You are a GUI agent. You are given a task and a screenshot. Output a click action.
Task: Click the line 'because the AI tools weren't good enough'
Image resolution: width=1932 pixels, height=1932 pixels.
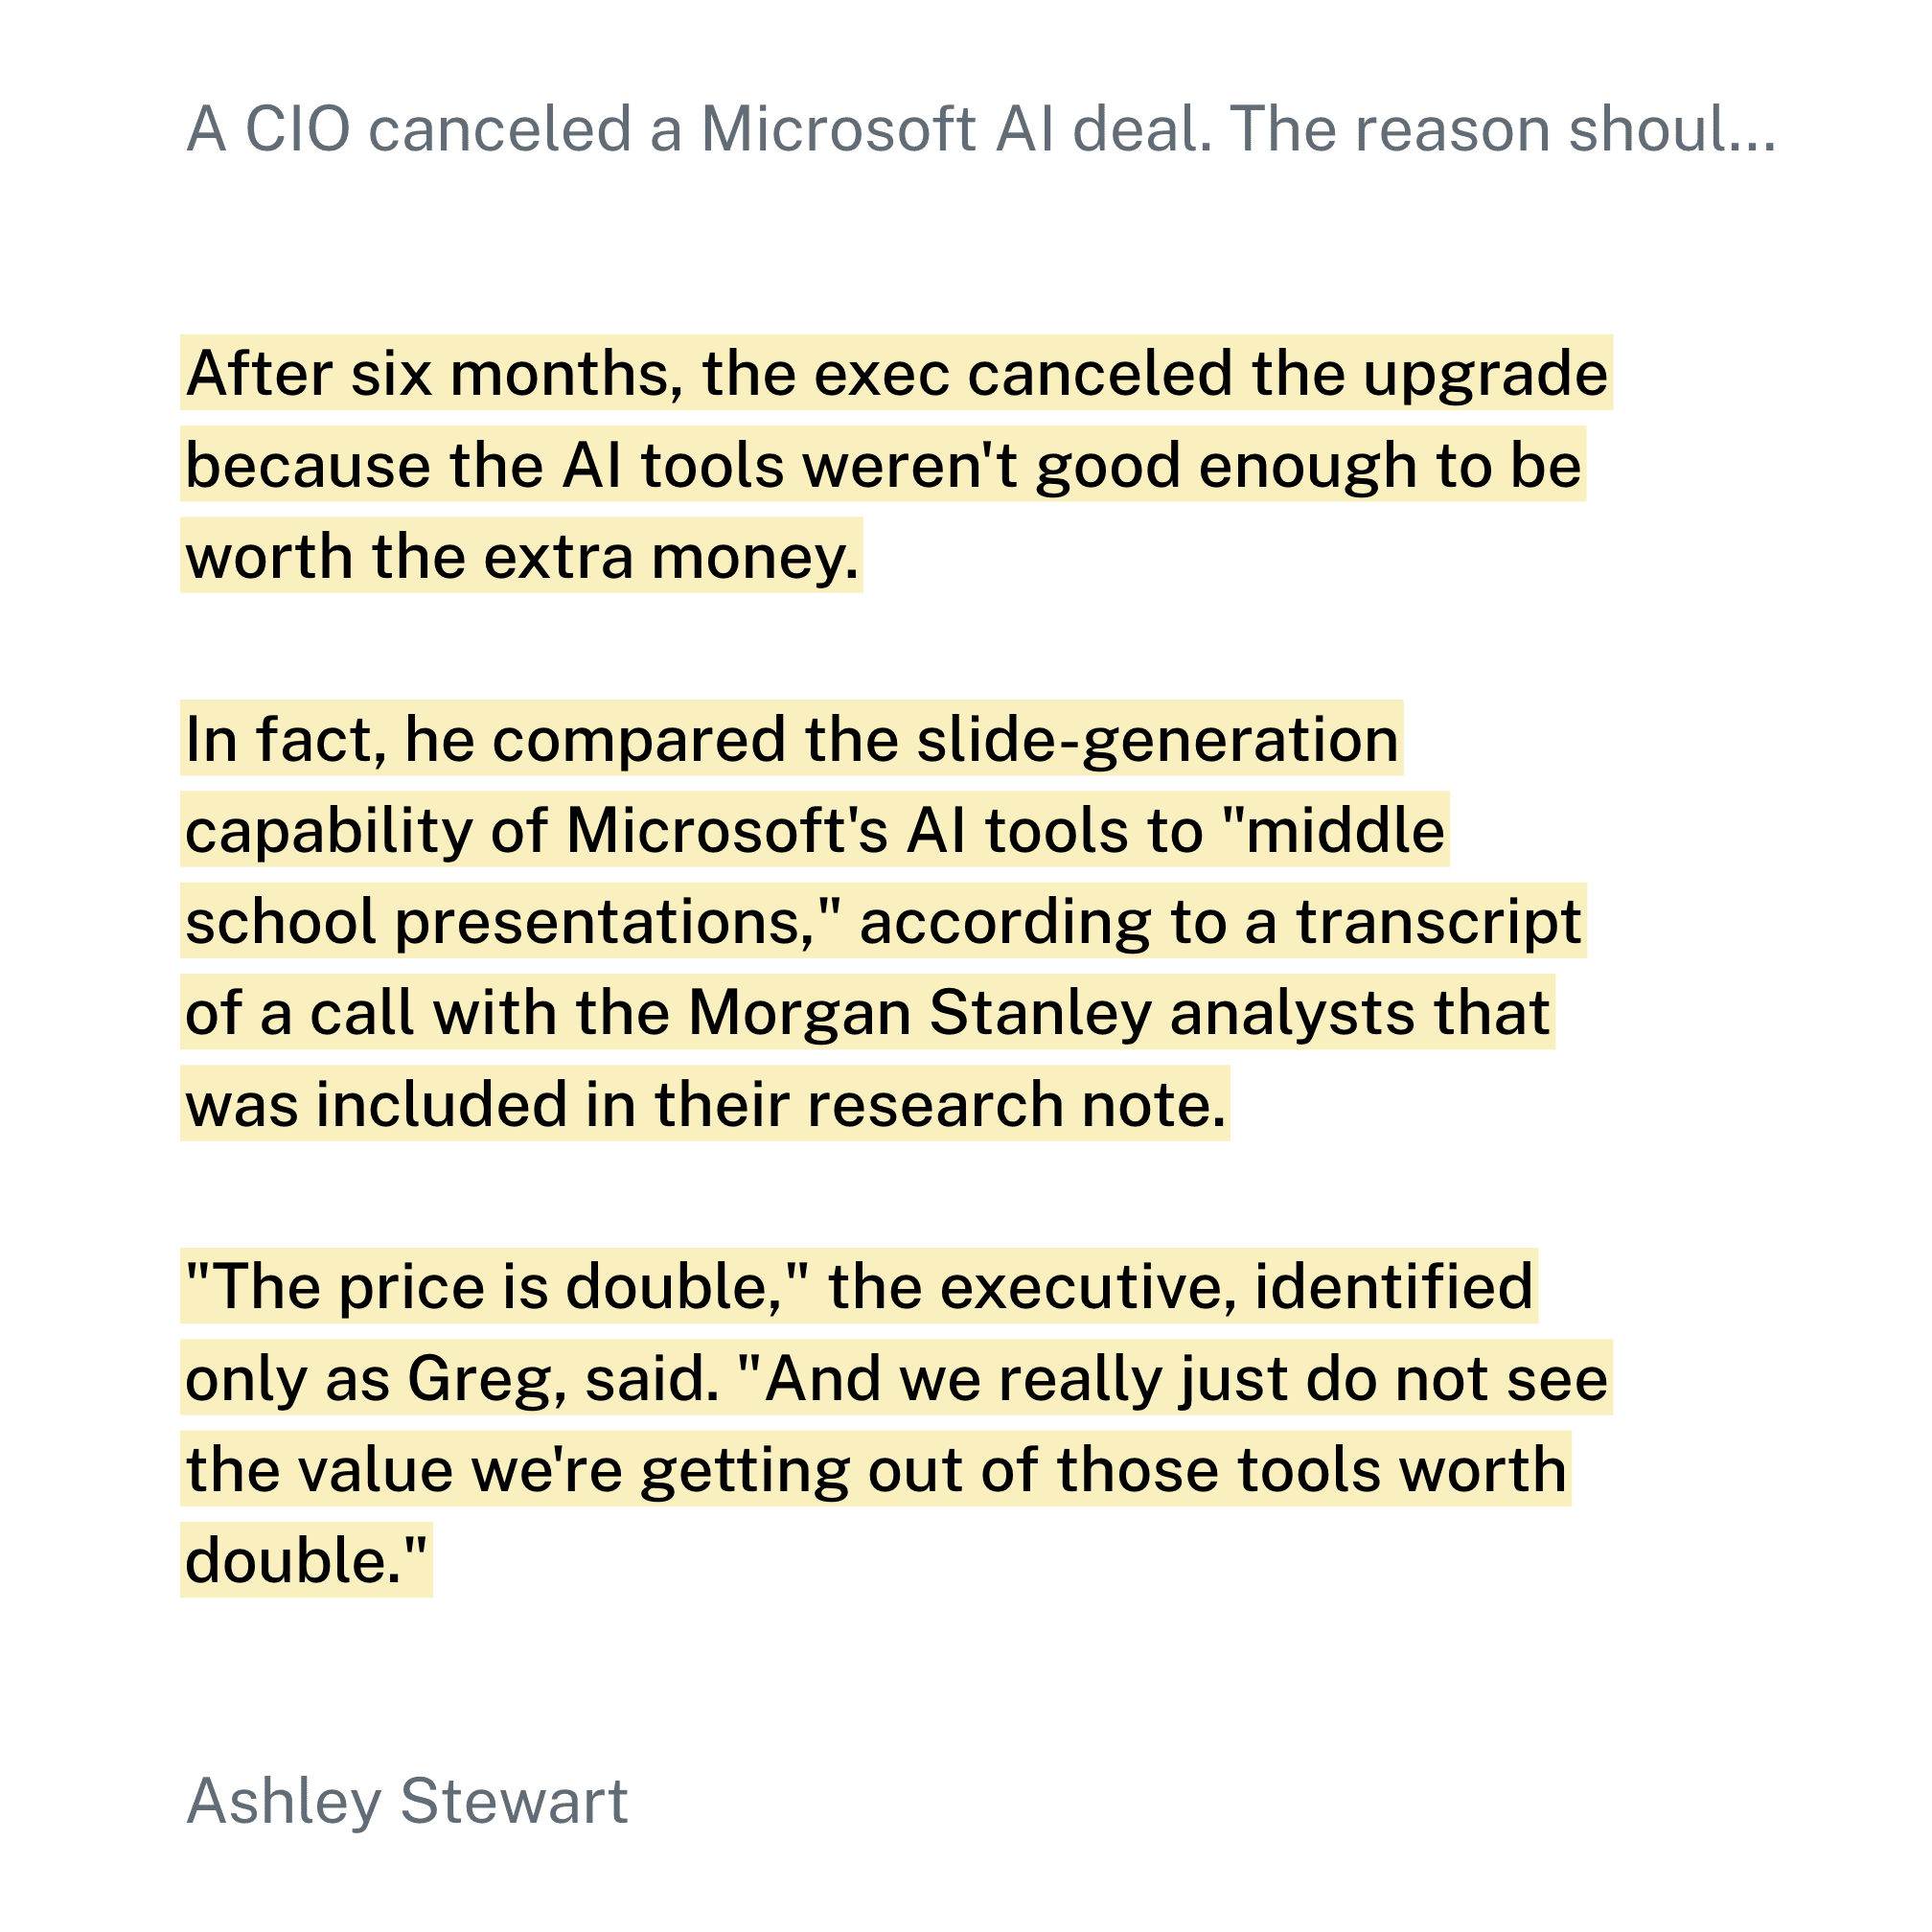883,464
